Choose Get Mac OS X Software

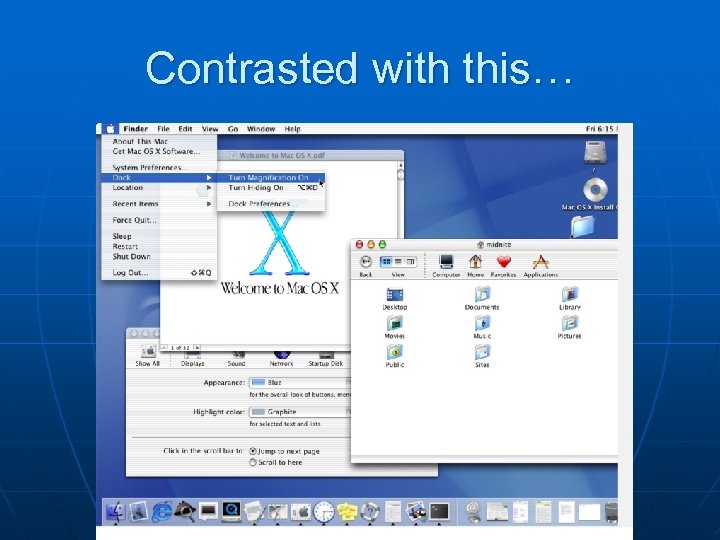pyautogui.click(x=159, y=151)
